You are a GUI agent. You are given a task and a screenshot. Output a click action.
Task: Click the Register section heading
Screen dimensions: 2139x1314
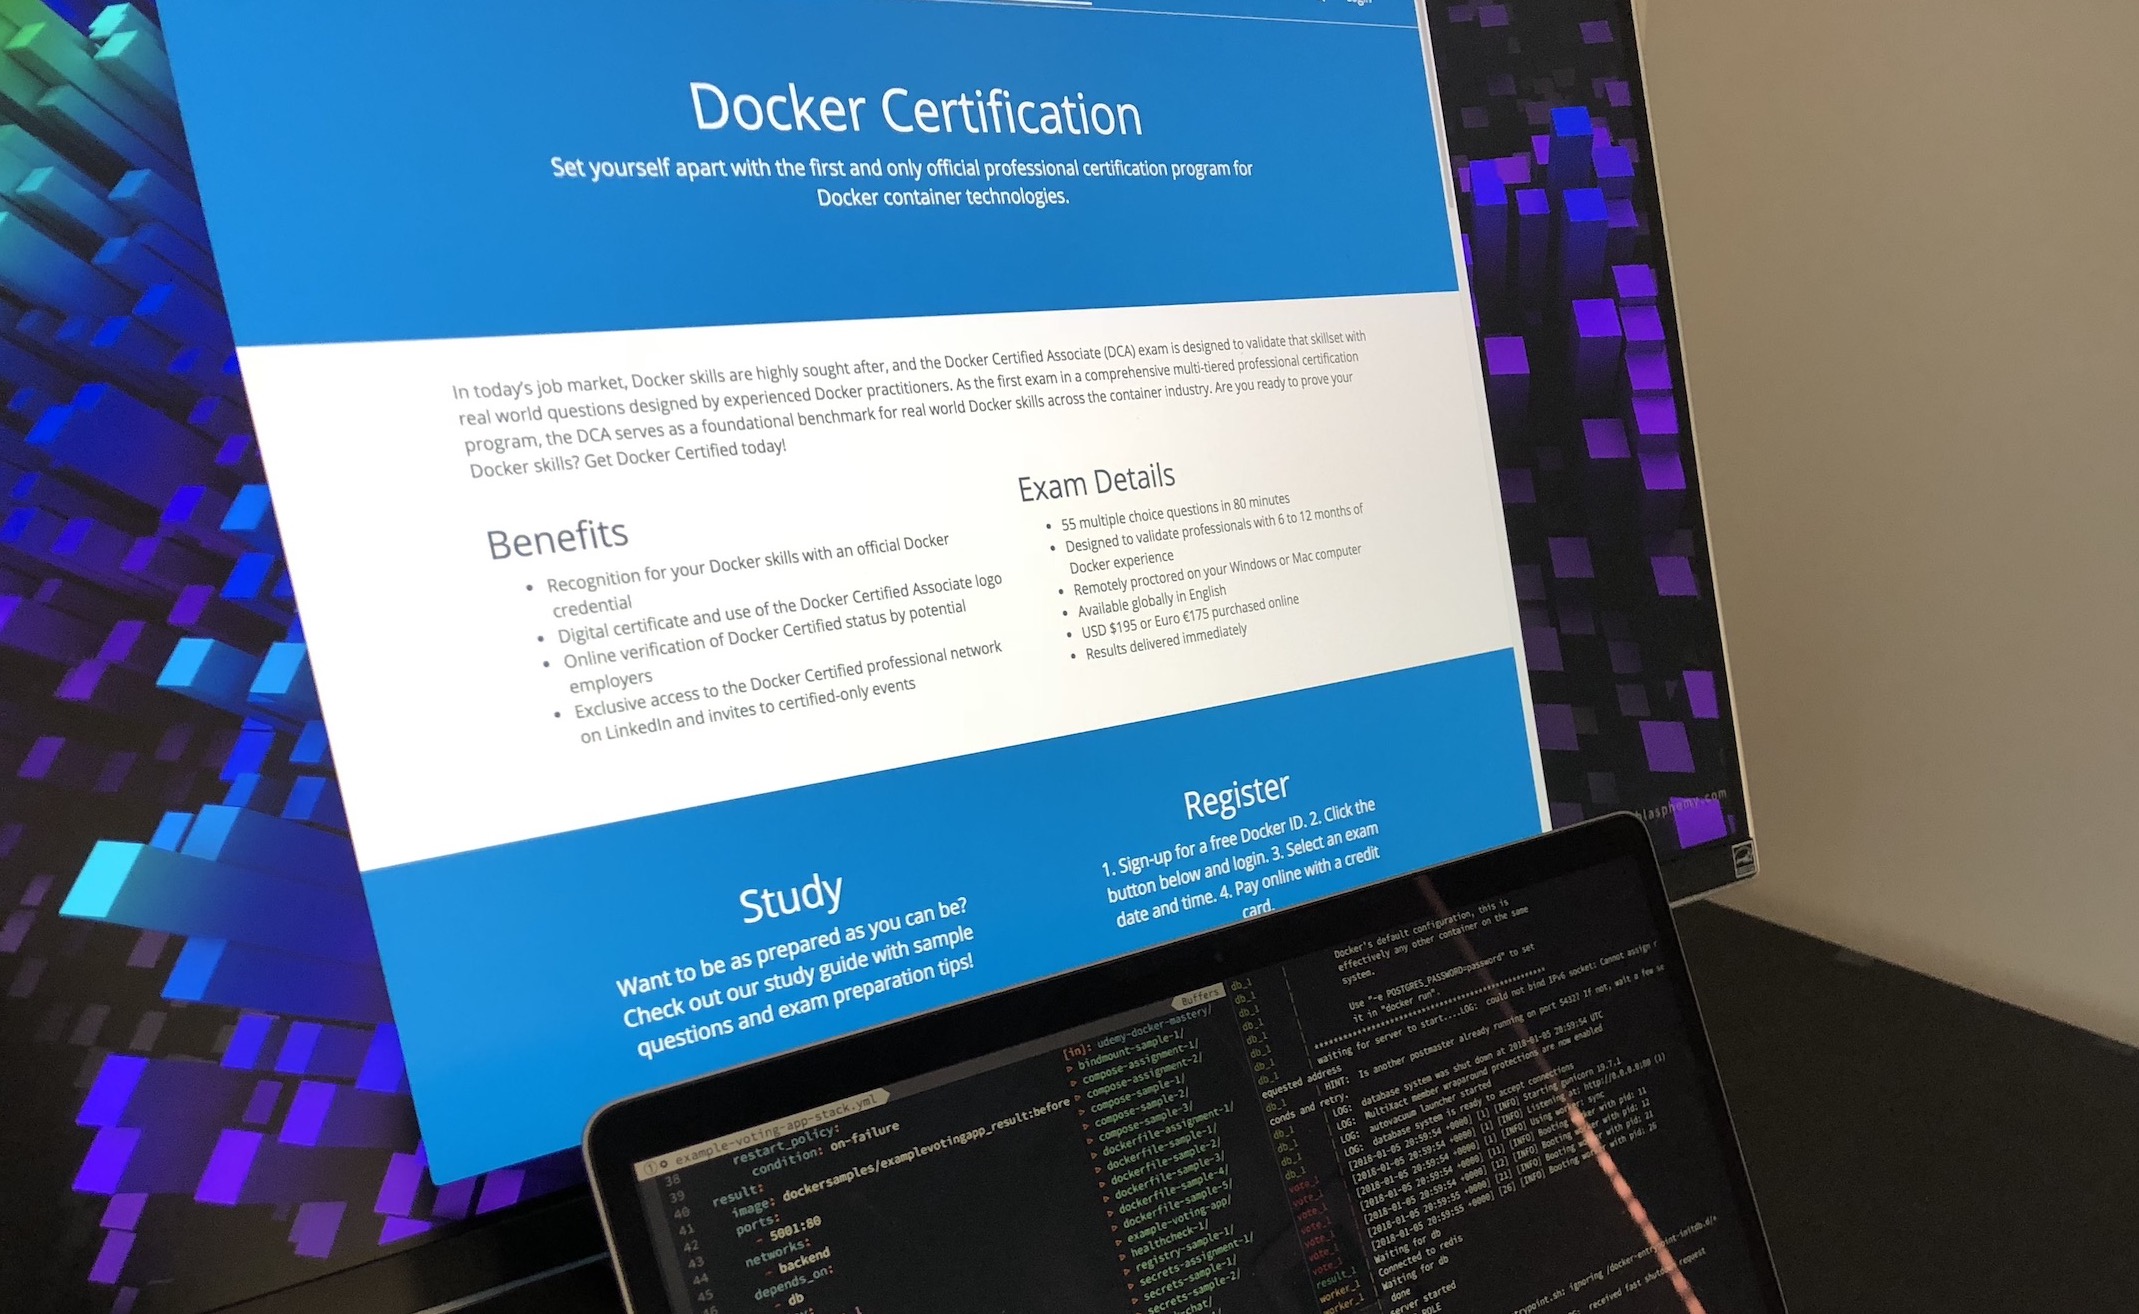(1236, 797)
